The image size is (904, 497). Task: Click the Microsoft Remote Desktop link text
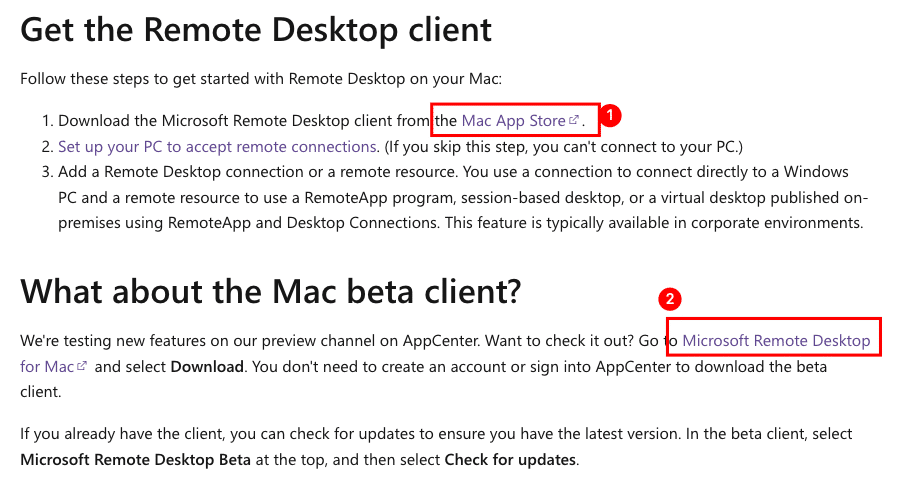(776, 341)
